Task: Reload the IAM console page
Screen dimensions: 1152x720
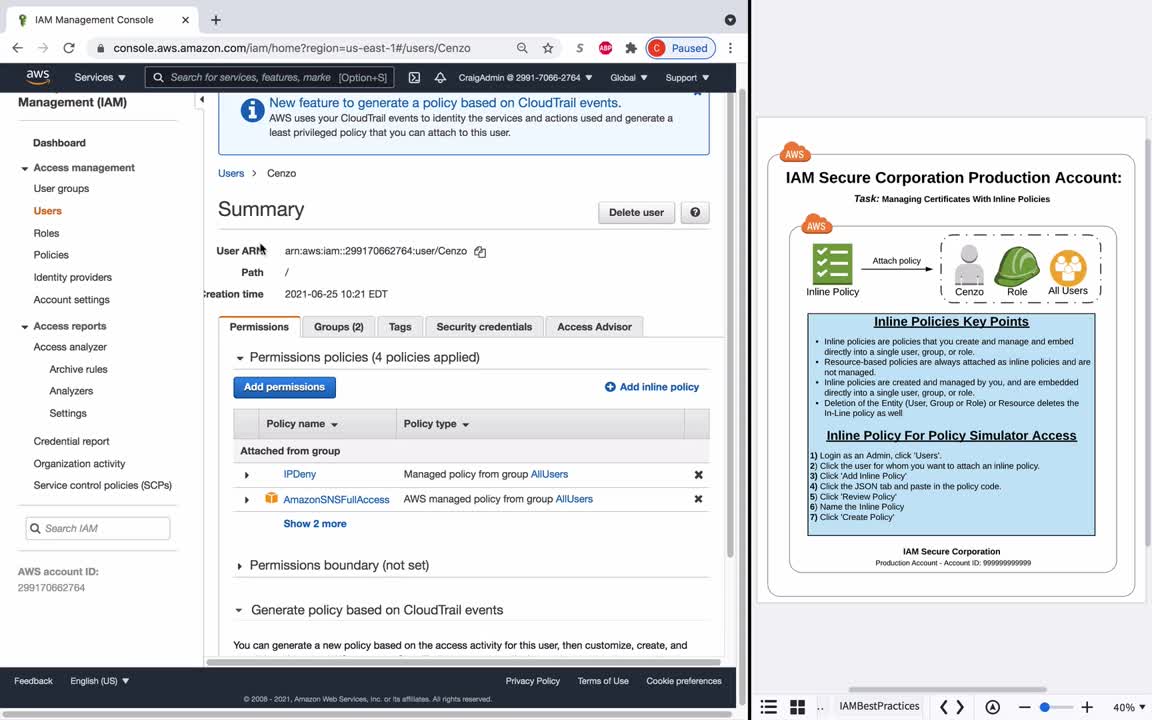Action: point(69,48)
